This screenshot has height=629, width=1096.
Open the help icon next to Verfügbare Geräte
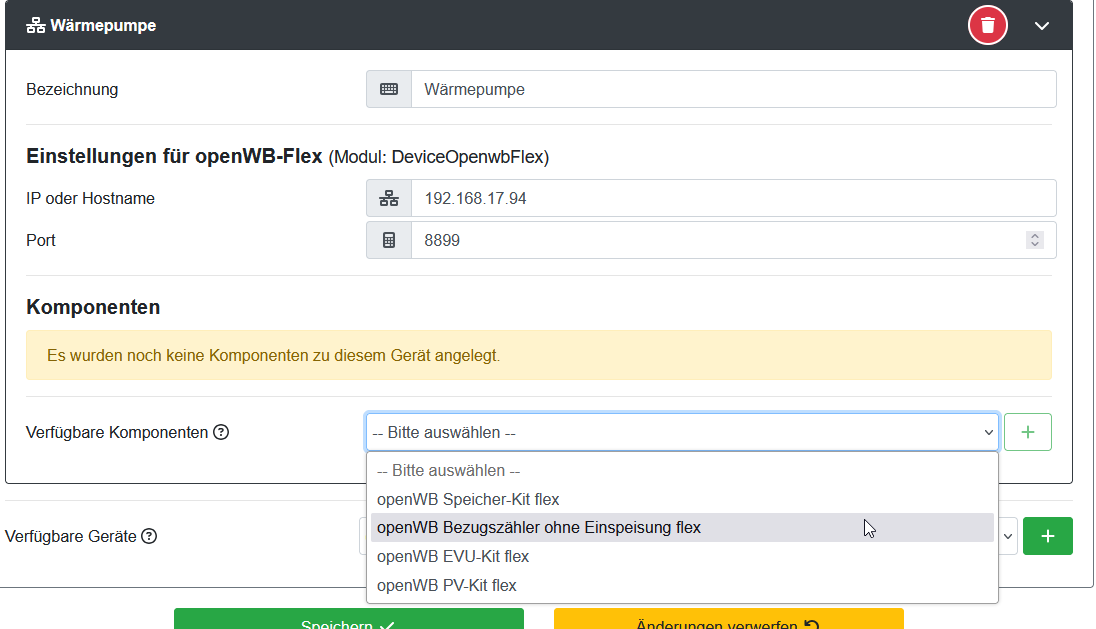(148, 536)
